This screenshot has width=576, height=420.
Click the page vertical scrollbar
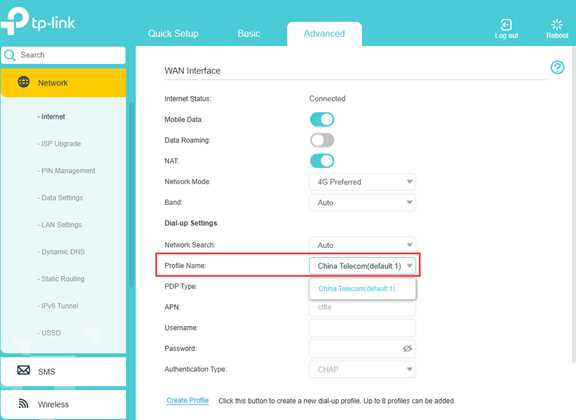pos(574,206)
